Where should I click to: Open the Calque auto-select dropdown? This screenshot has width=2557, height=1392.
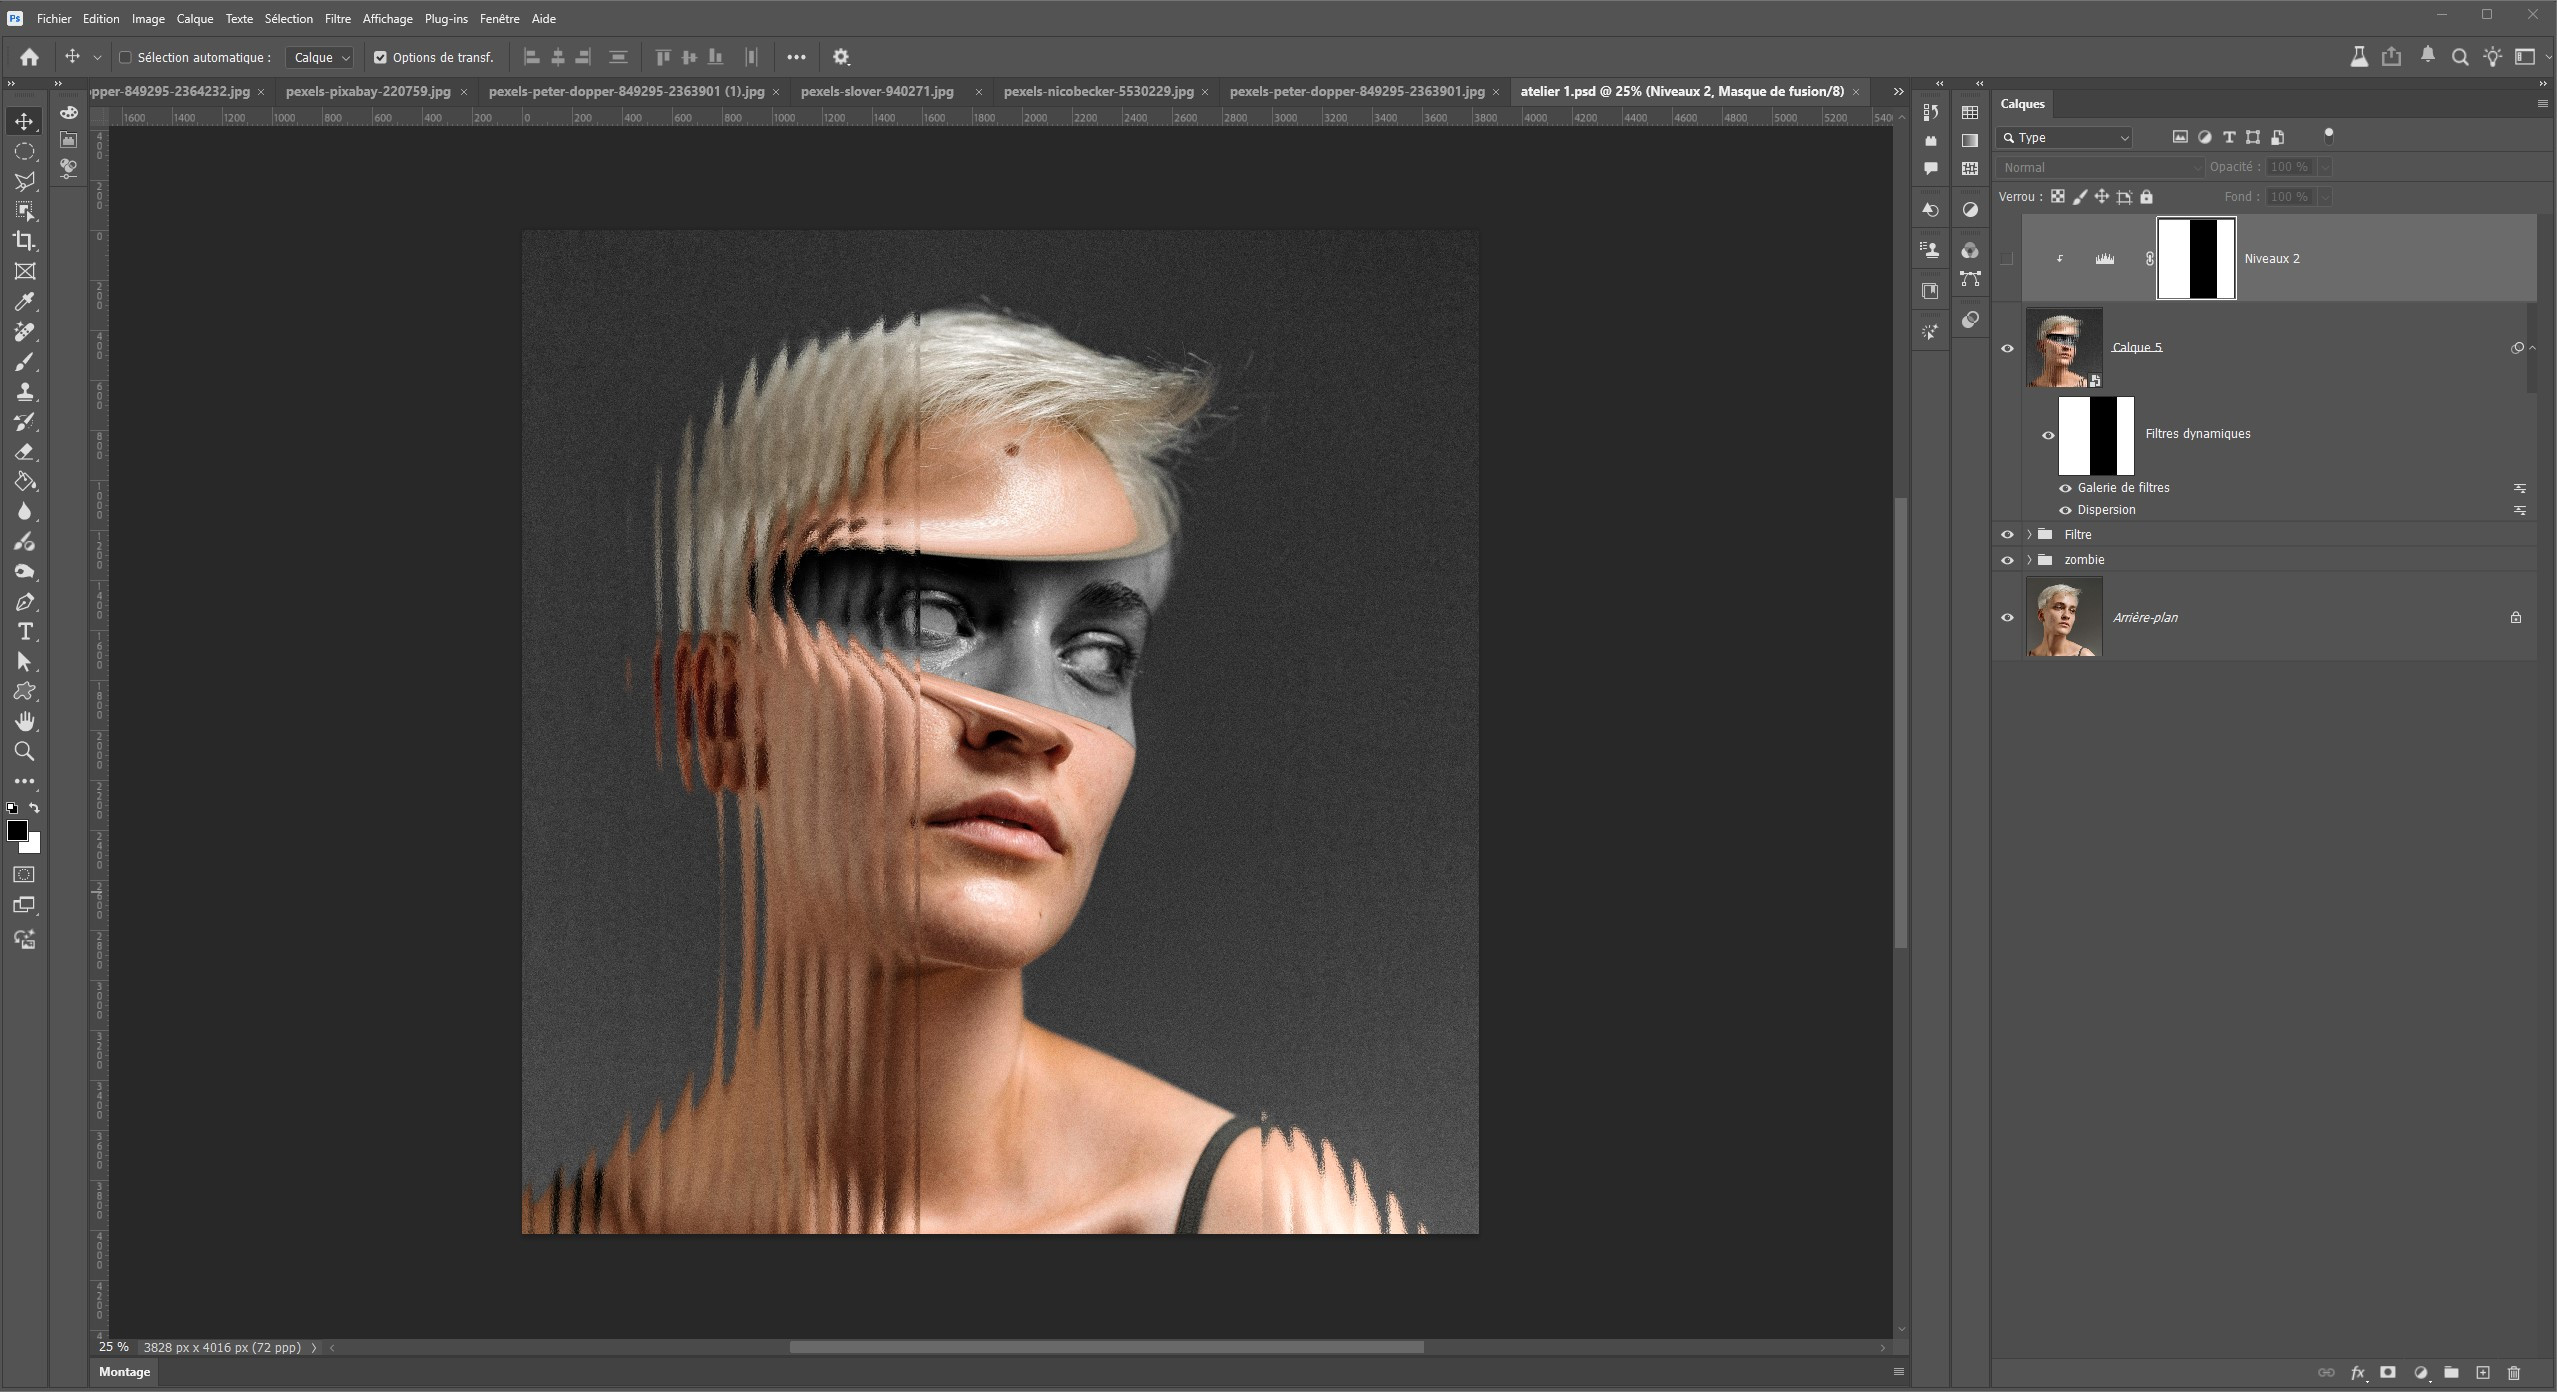click(x=320, y=57)
